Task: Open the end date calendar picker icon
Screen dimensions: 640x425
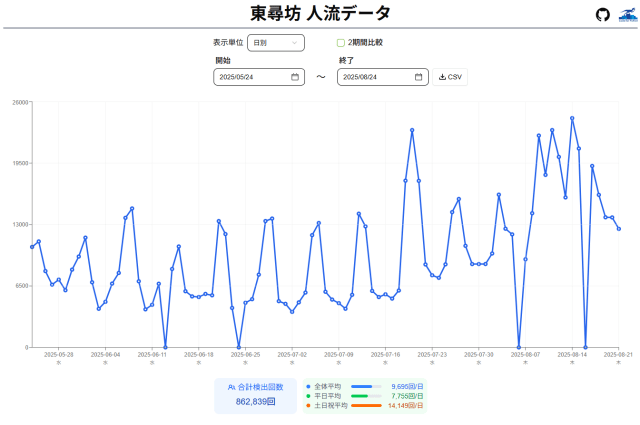Action: [x=418, y=77]
